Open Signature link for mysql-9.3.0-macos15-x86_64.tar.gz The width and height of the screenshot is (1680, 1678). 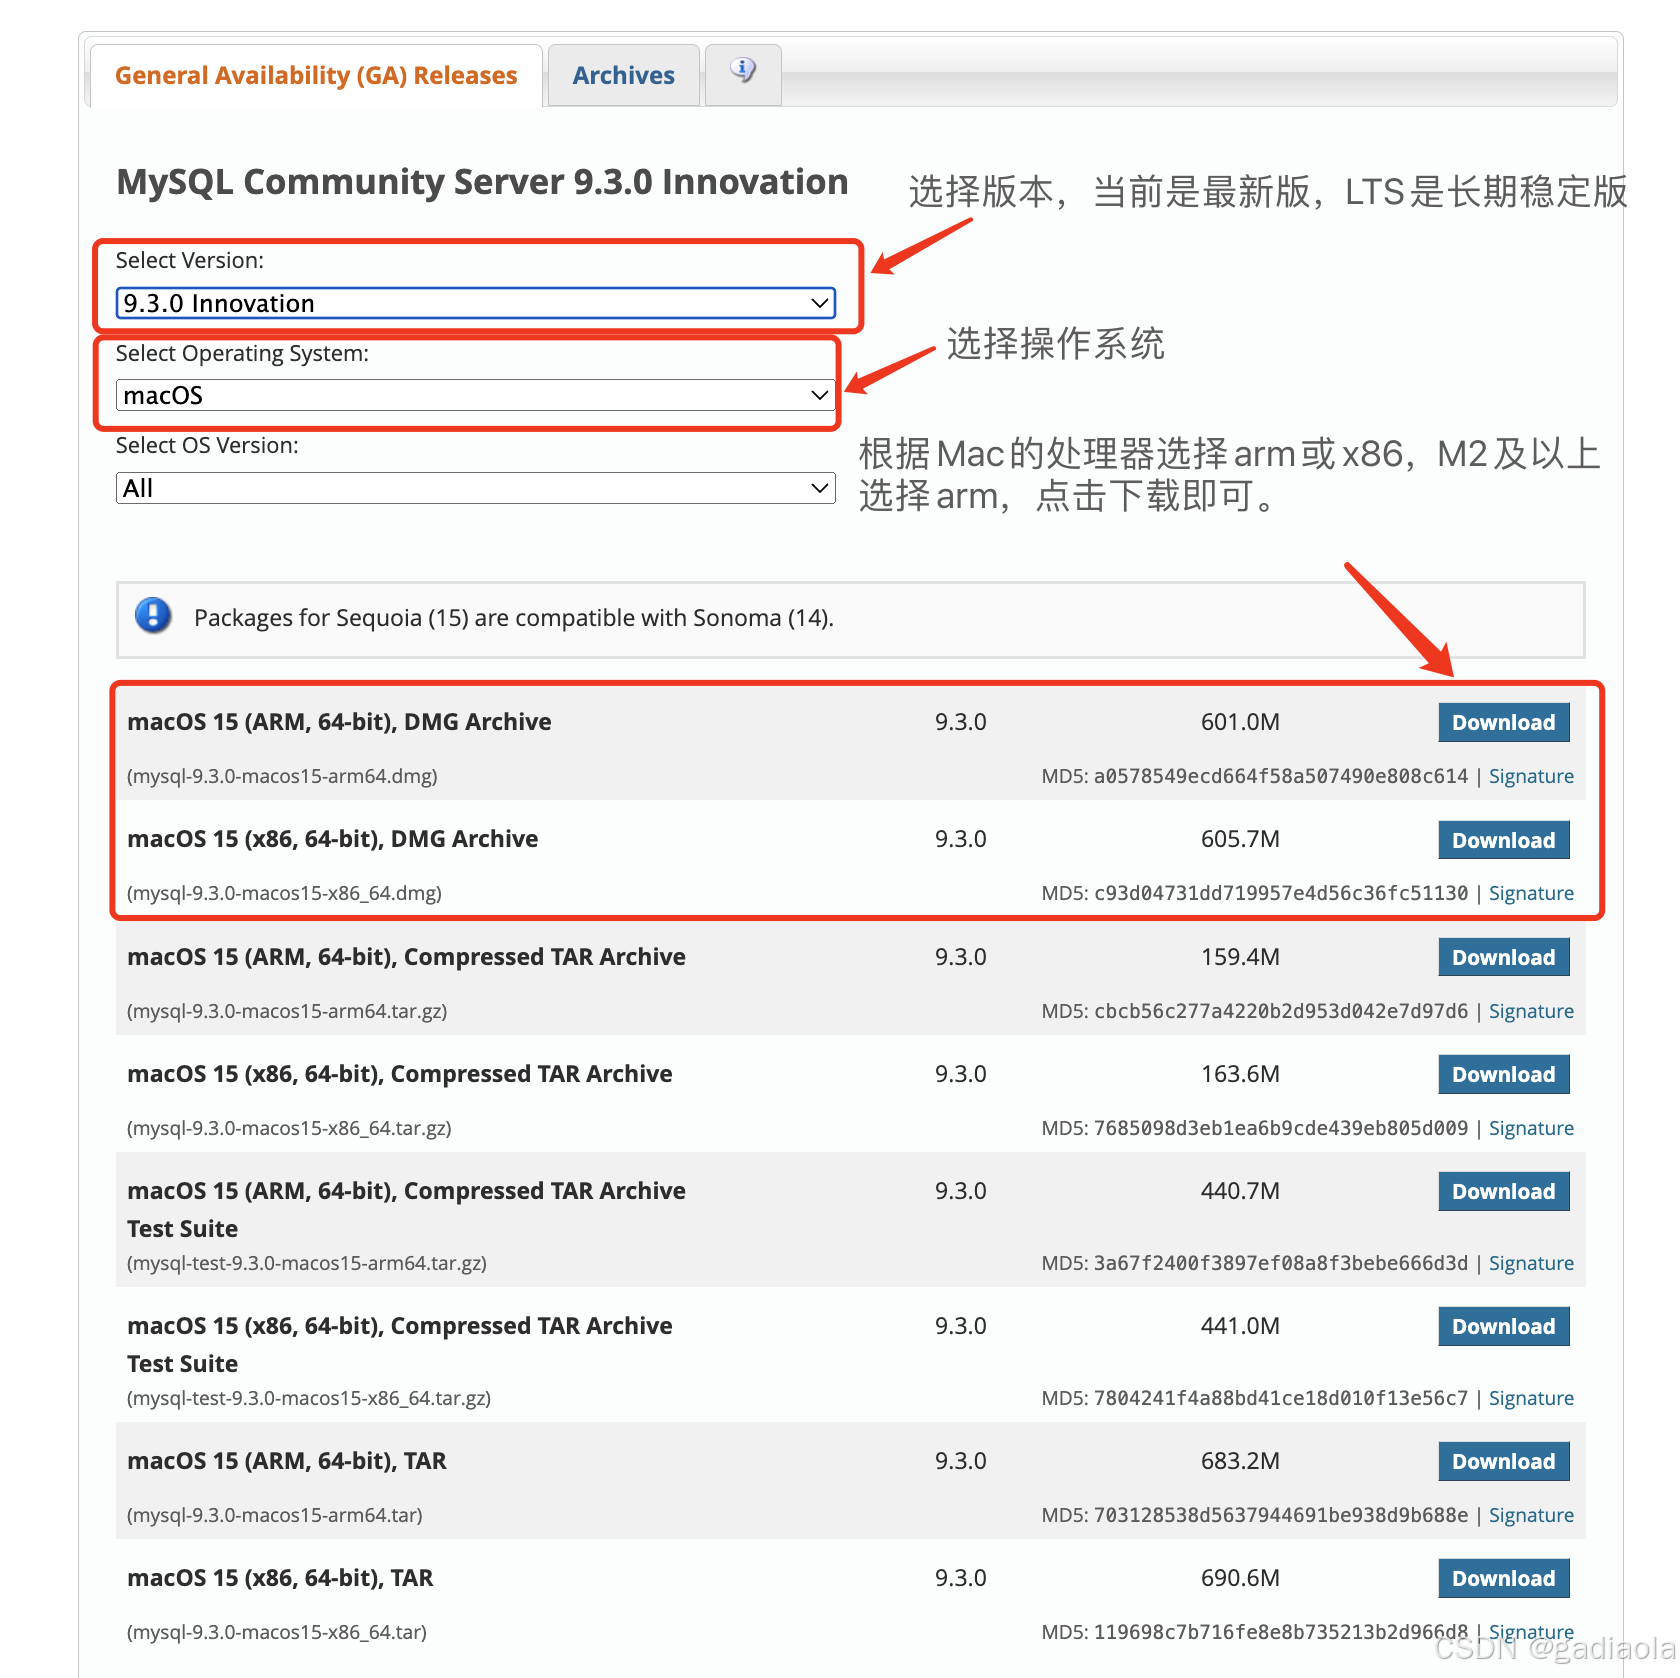click(1531, 1128)
